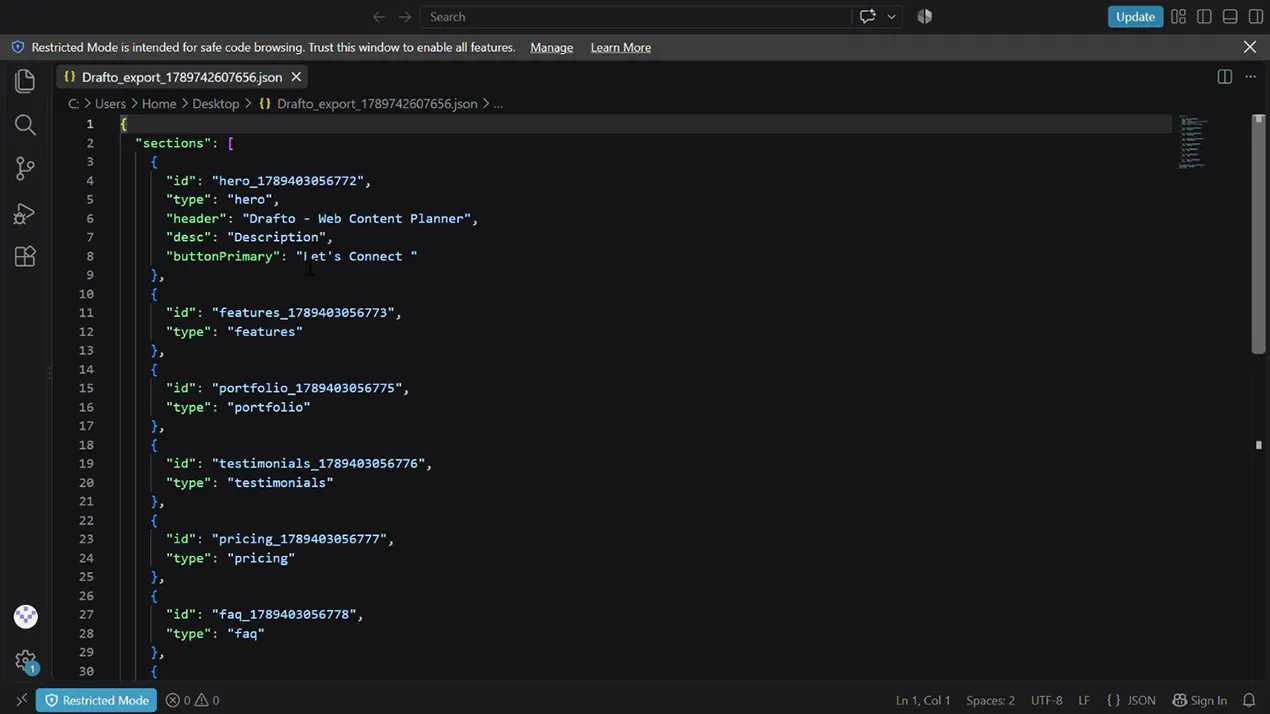Open the notifications bell
This screenshot has width=1270, height=714.
(x=1249, y=700)
